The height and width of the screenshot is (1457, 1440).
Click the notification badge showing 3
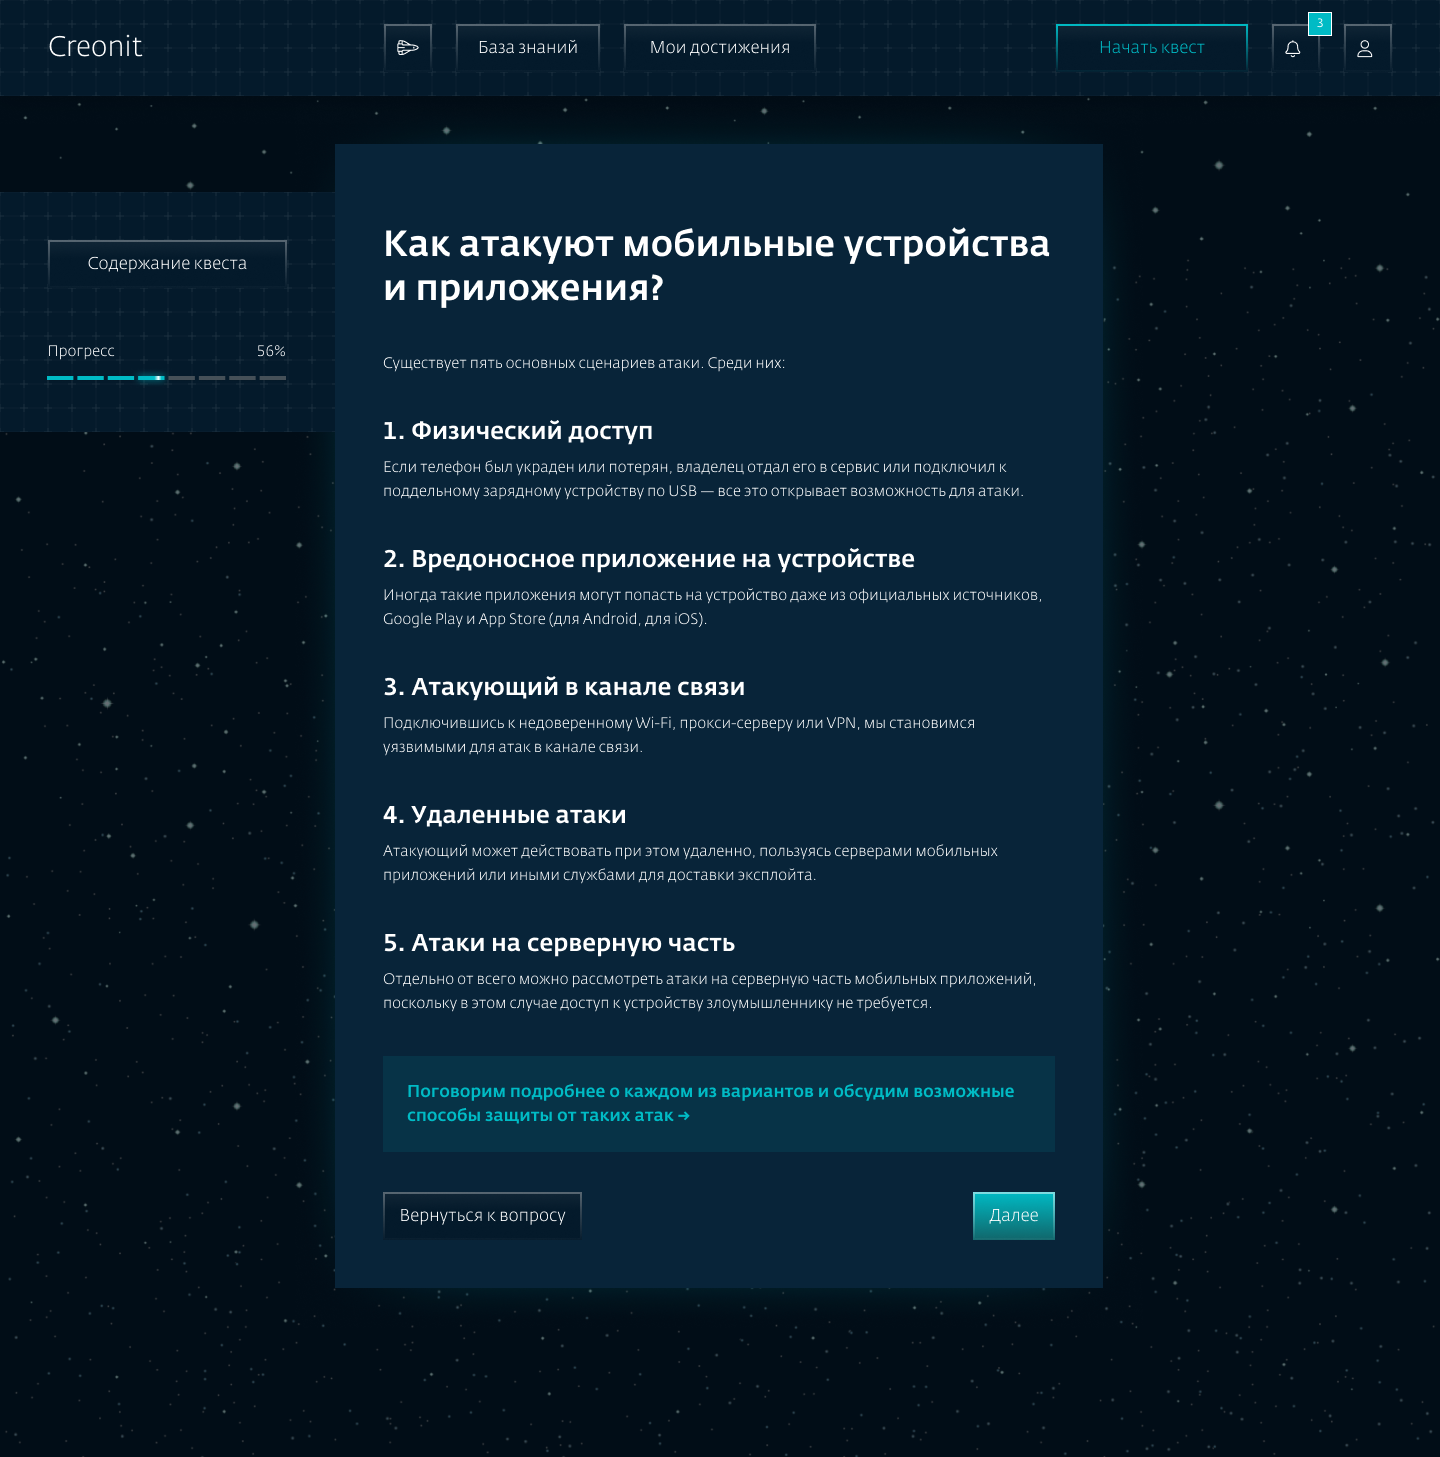click(x=1320, y=23)
